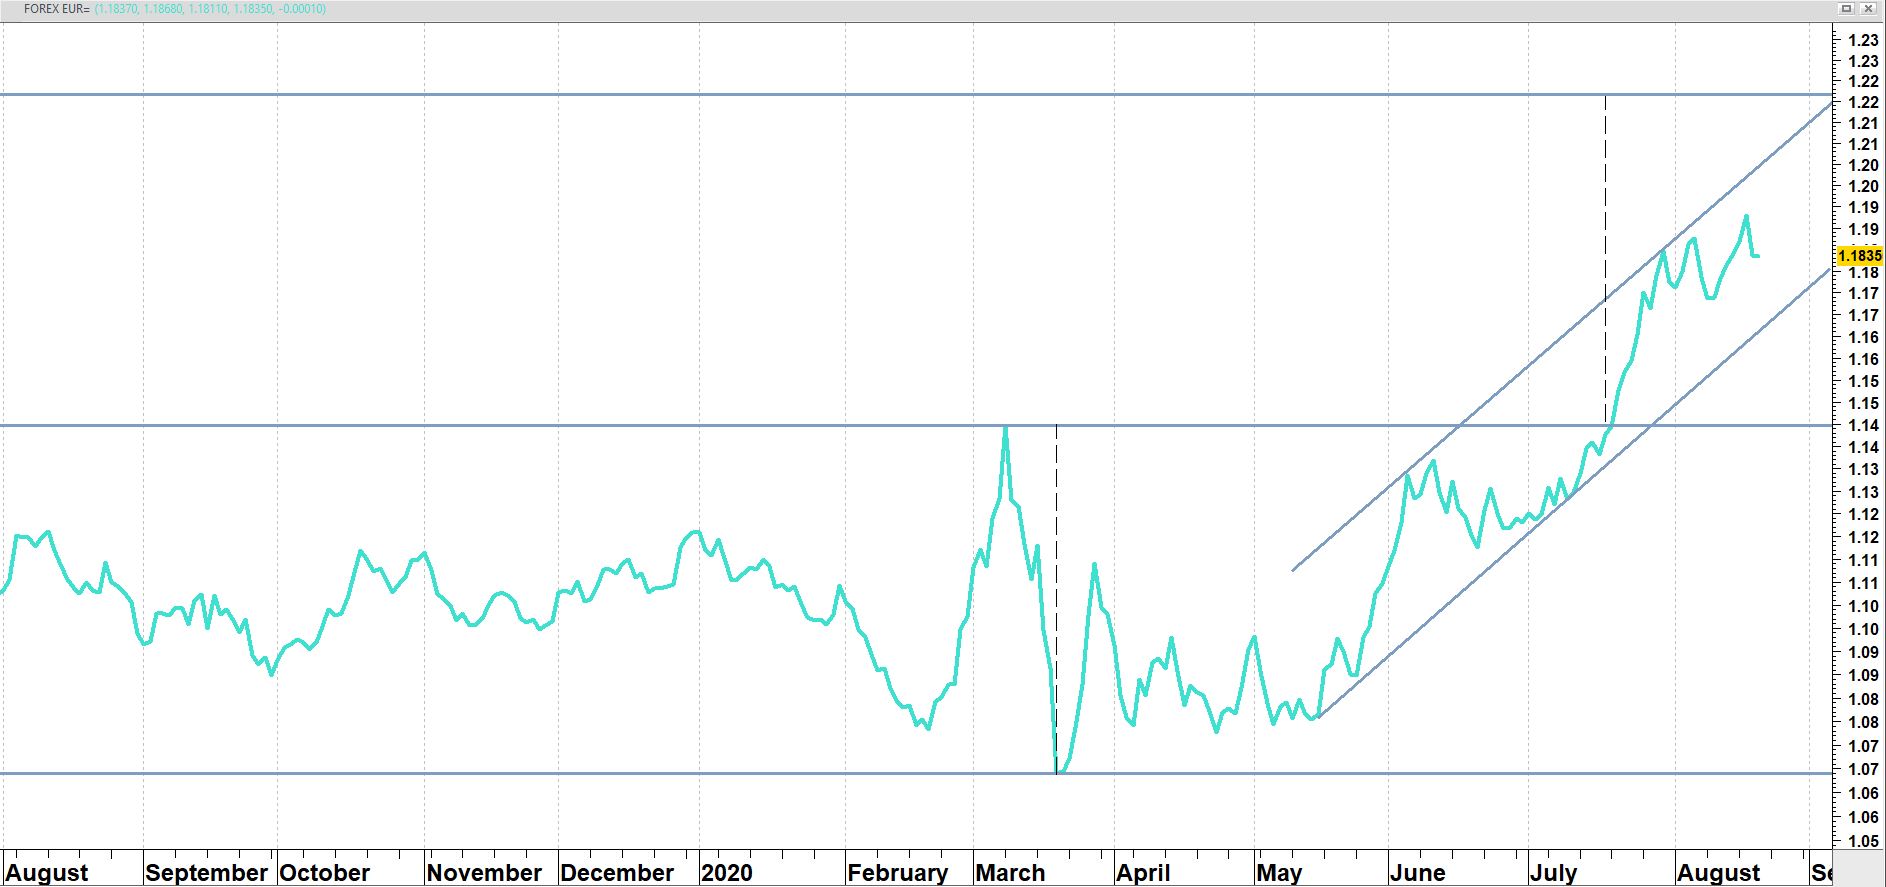Click the March price peak on the line
Screen dimensions: 1886x887
1005,428
